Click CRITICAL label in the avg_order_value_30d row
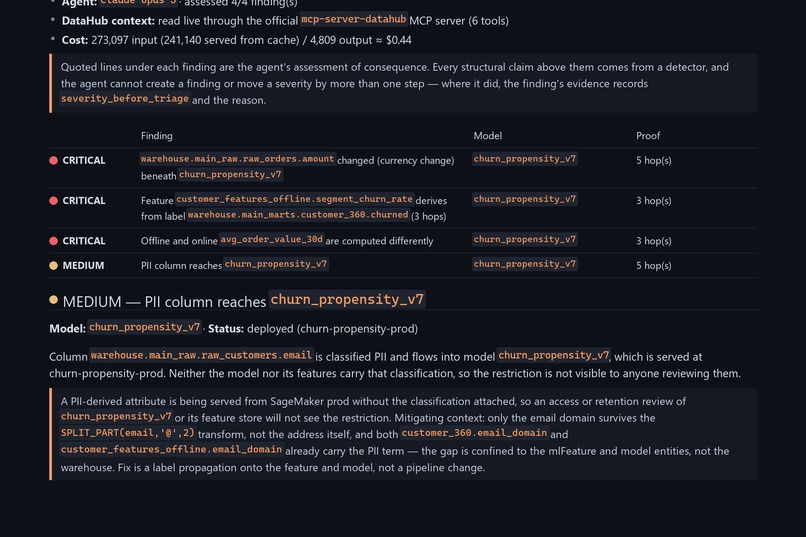This screenshot has height=537, width=806. [x=84, y=240]
